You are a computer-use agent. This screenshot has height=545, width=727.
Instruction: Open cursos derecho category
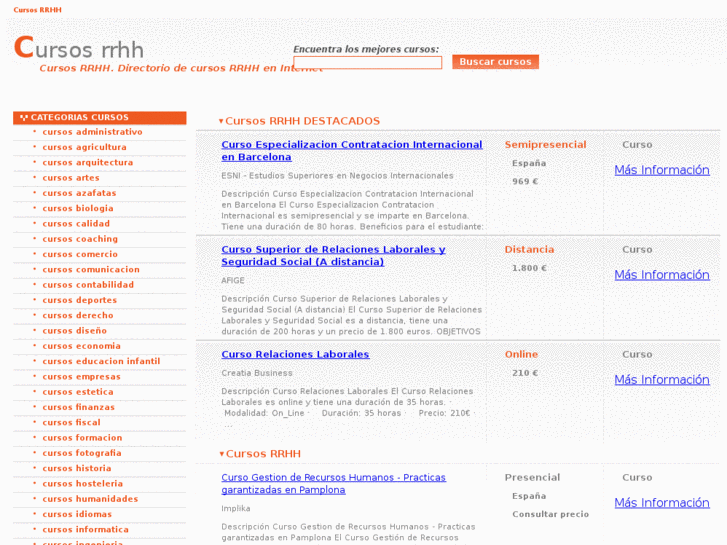(x=78, y=316)
